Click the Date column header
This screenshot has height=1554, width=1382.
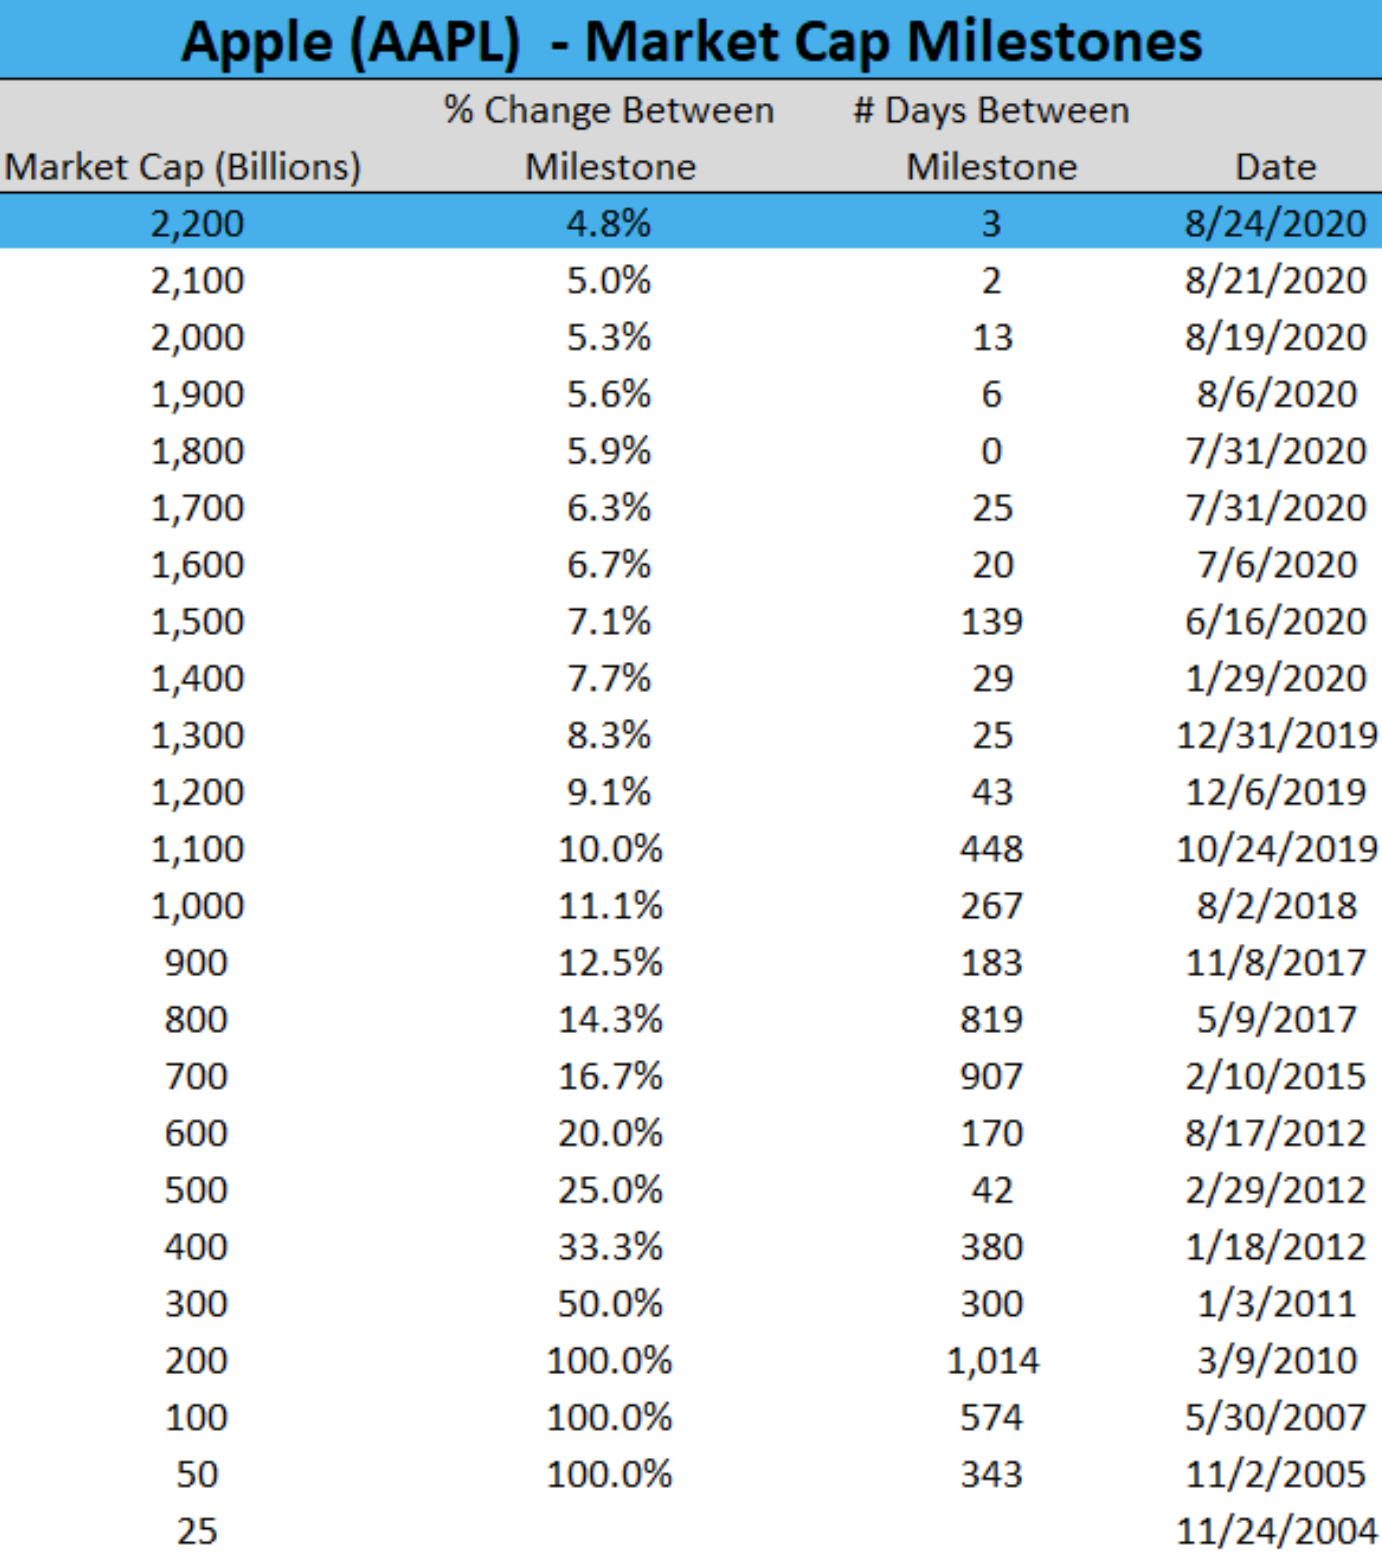click(1276, 167)
